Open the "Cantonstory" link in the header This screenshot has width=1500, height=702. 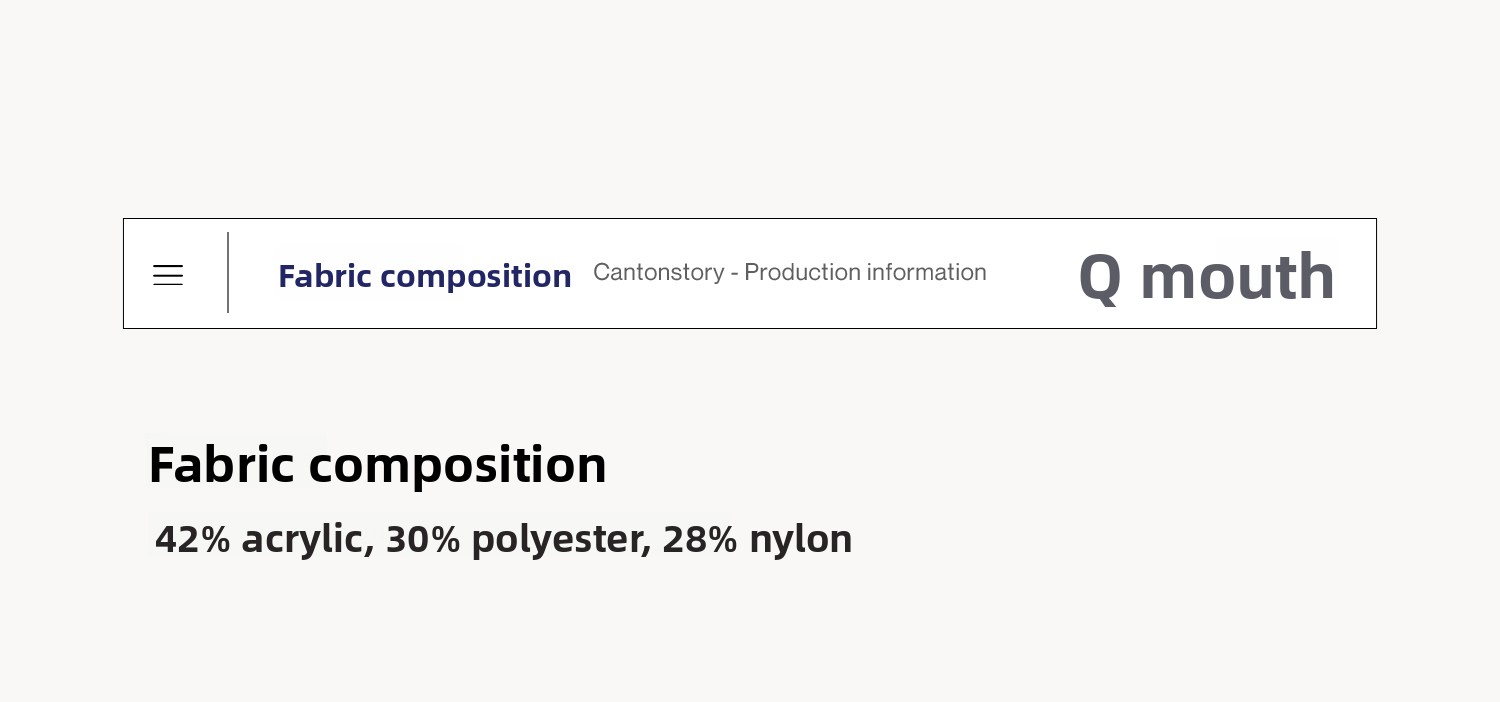point(658,273)
